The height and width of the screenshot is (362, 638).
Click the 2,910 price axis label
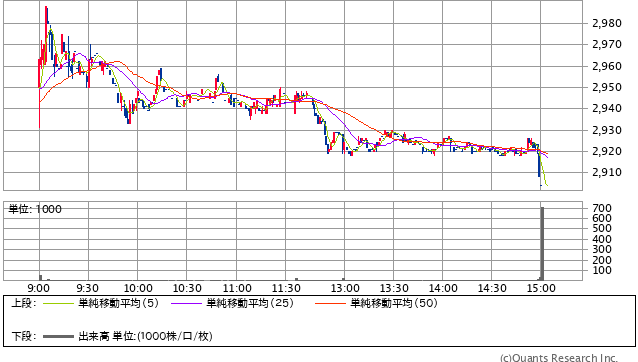pos(607,172)
